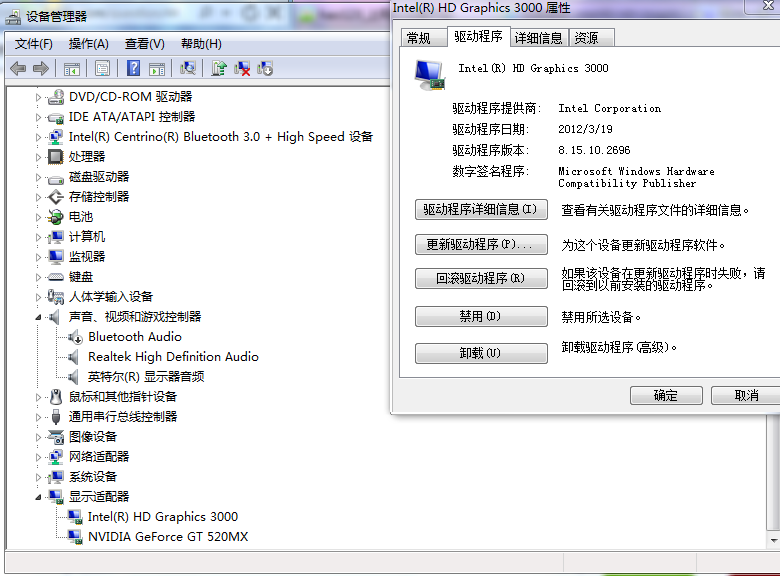Collapse the 声音、视频和游戏控制器 node
This screenshot has height=576, width=780.
tap(38, 317)
